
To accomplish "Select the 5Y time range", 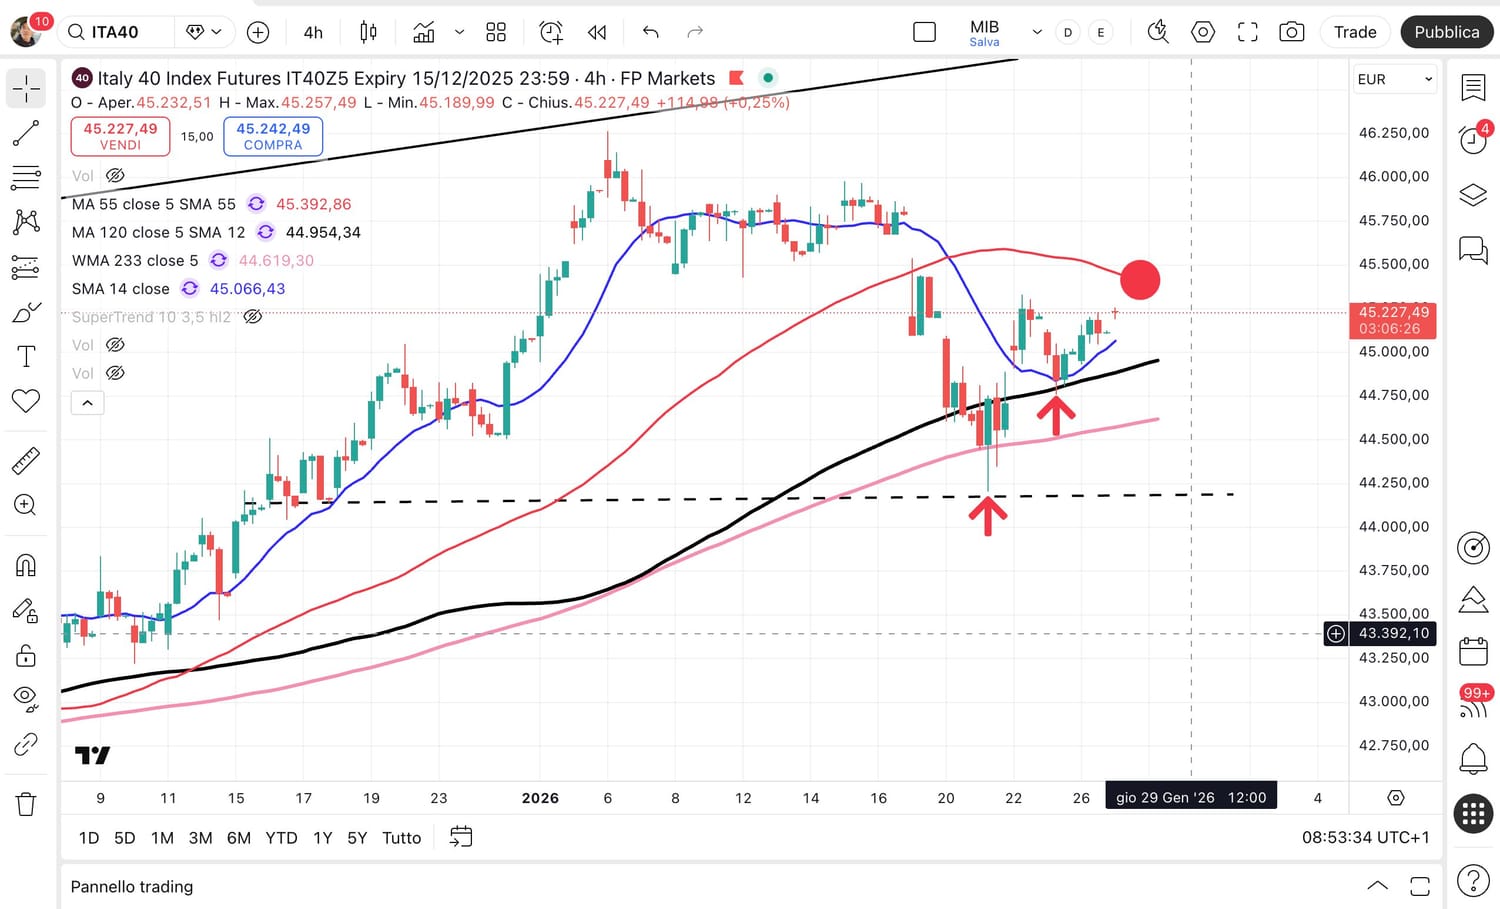I will [x=357, y=838].
